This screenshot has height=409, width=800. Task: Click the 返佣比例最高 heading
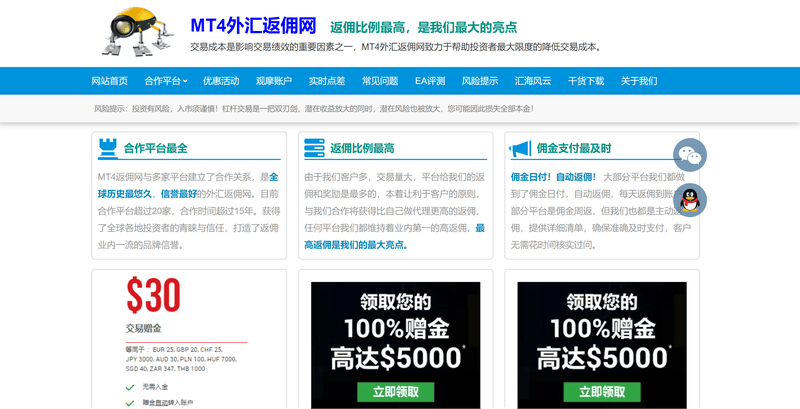click(x=362, y=148)
